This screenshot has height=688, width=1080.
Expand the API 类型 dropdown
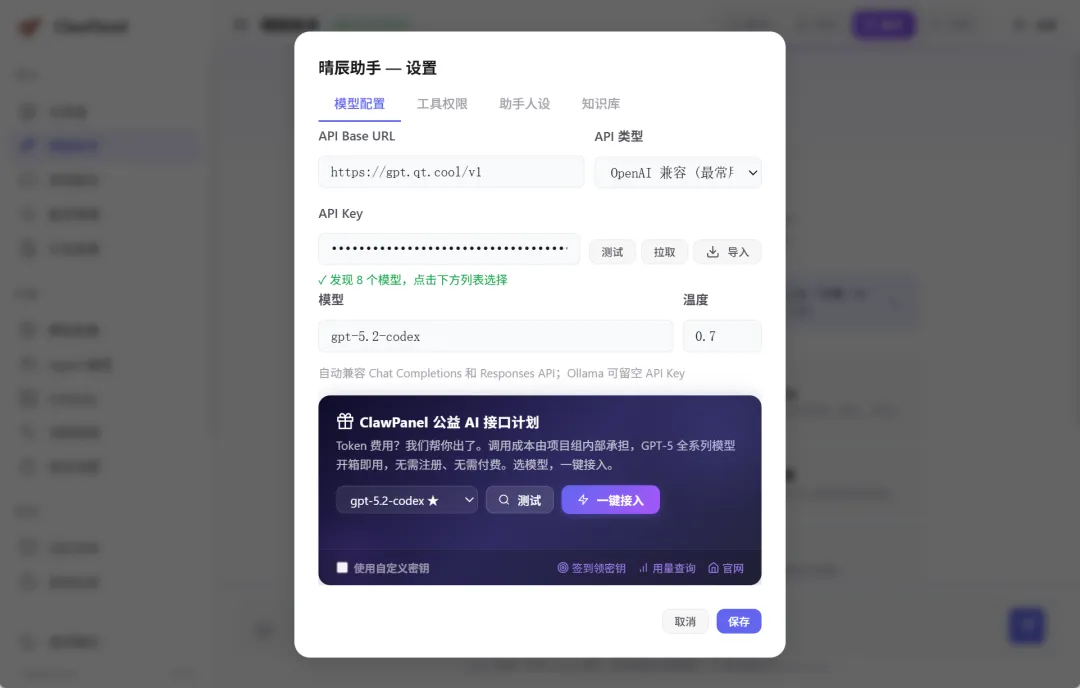pyautogui.click(x=678, y=172)
